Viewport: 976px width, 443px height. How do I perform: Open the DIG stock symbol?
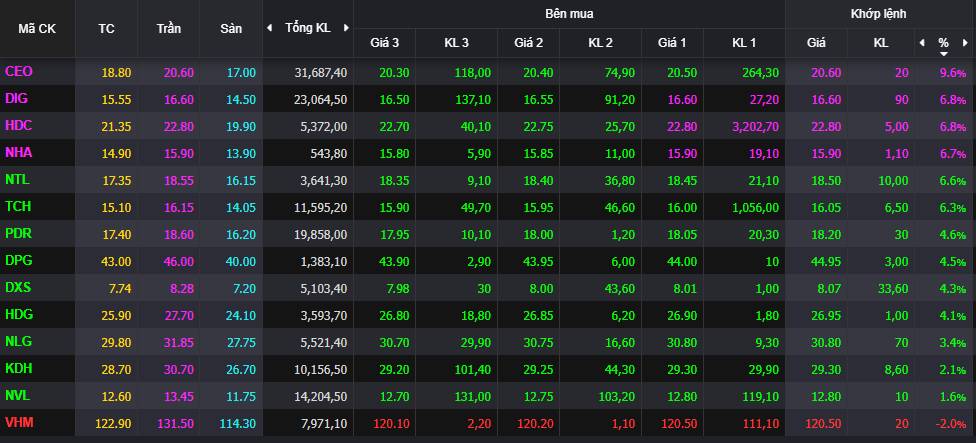pyautogui.click(x=16, y=99)
